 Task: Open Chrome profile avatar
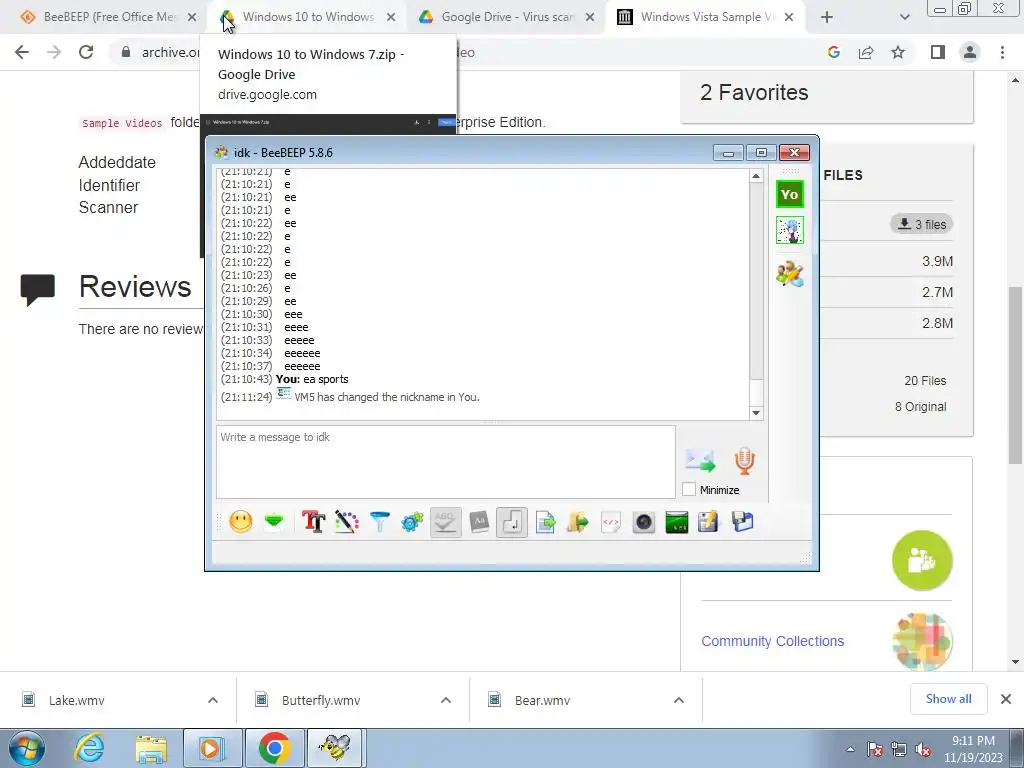pyautogui.click(x=970, y=52)
